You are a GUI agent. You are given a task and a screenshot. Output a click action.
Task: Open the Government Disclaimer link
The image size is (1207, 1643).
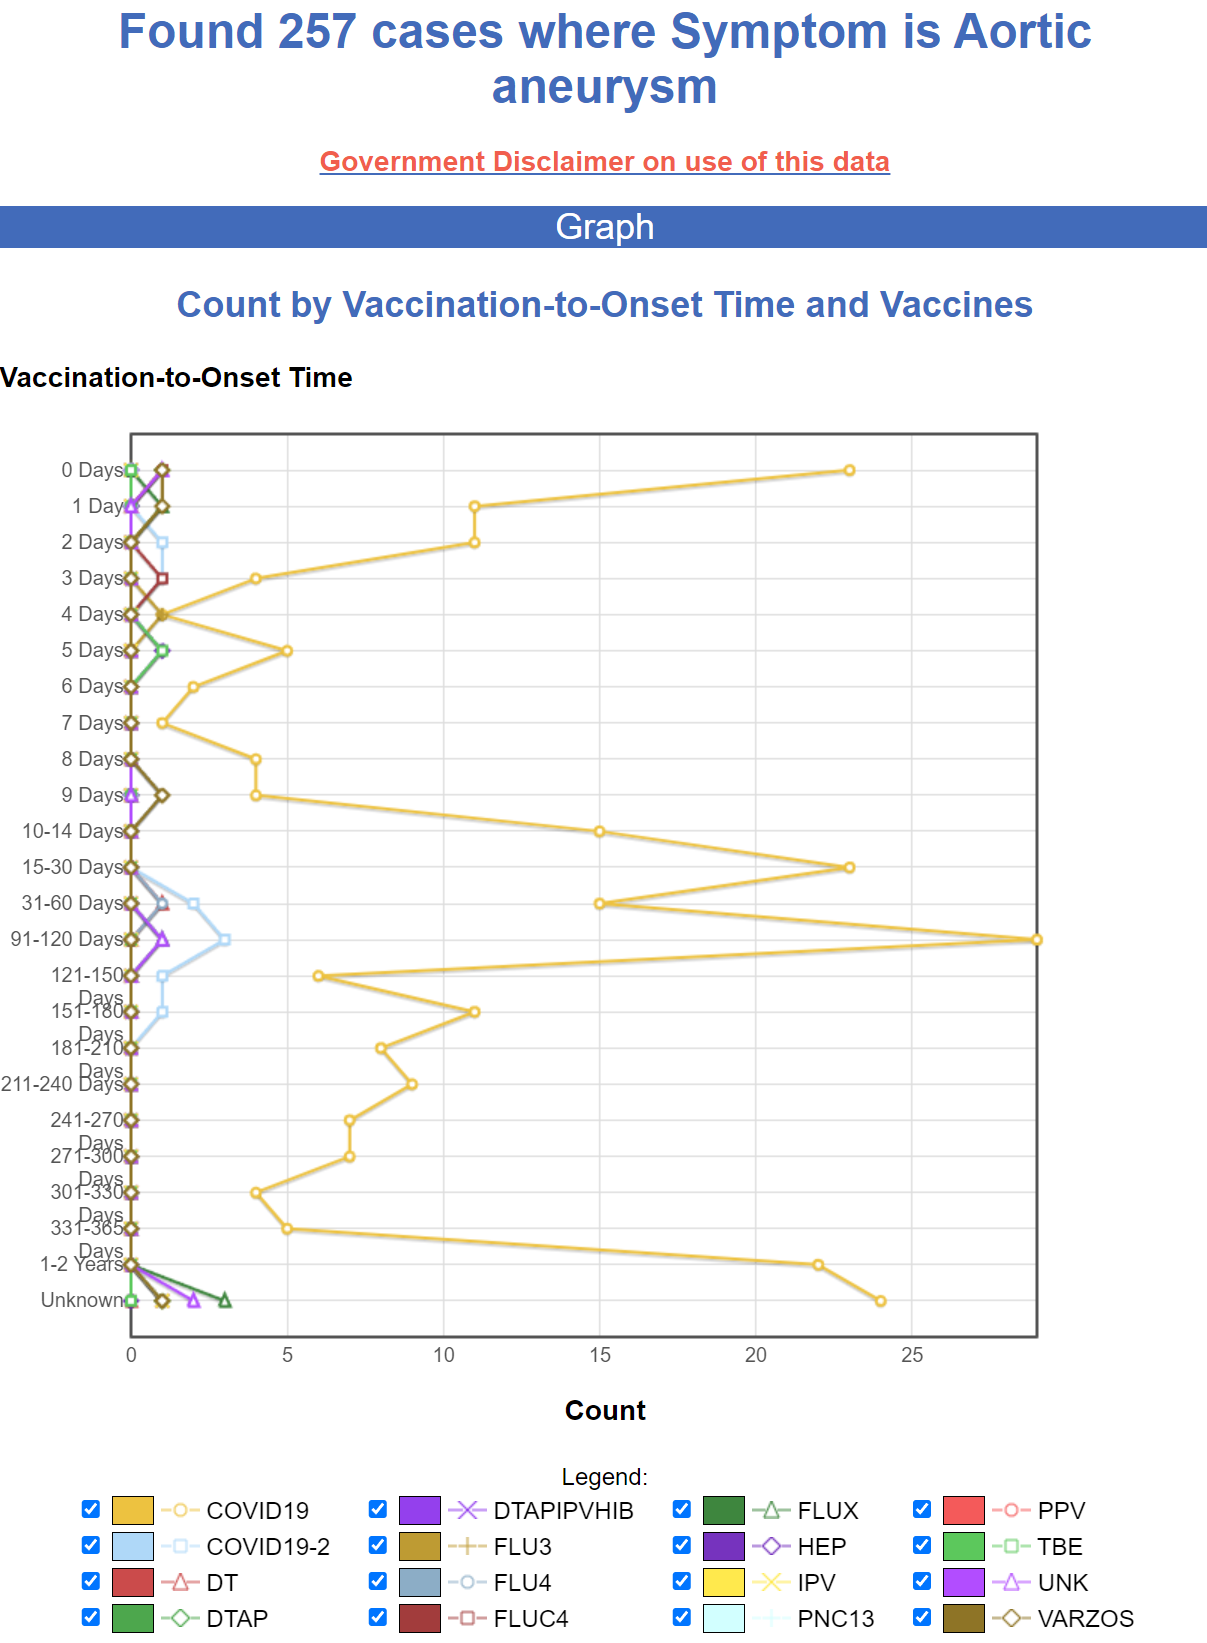coord(604,162)
